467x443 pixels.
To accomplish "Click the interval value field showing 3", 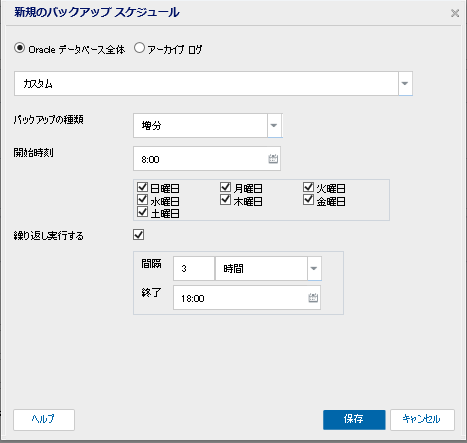I will click(x=194, y=268).
